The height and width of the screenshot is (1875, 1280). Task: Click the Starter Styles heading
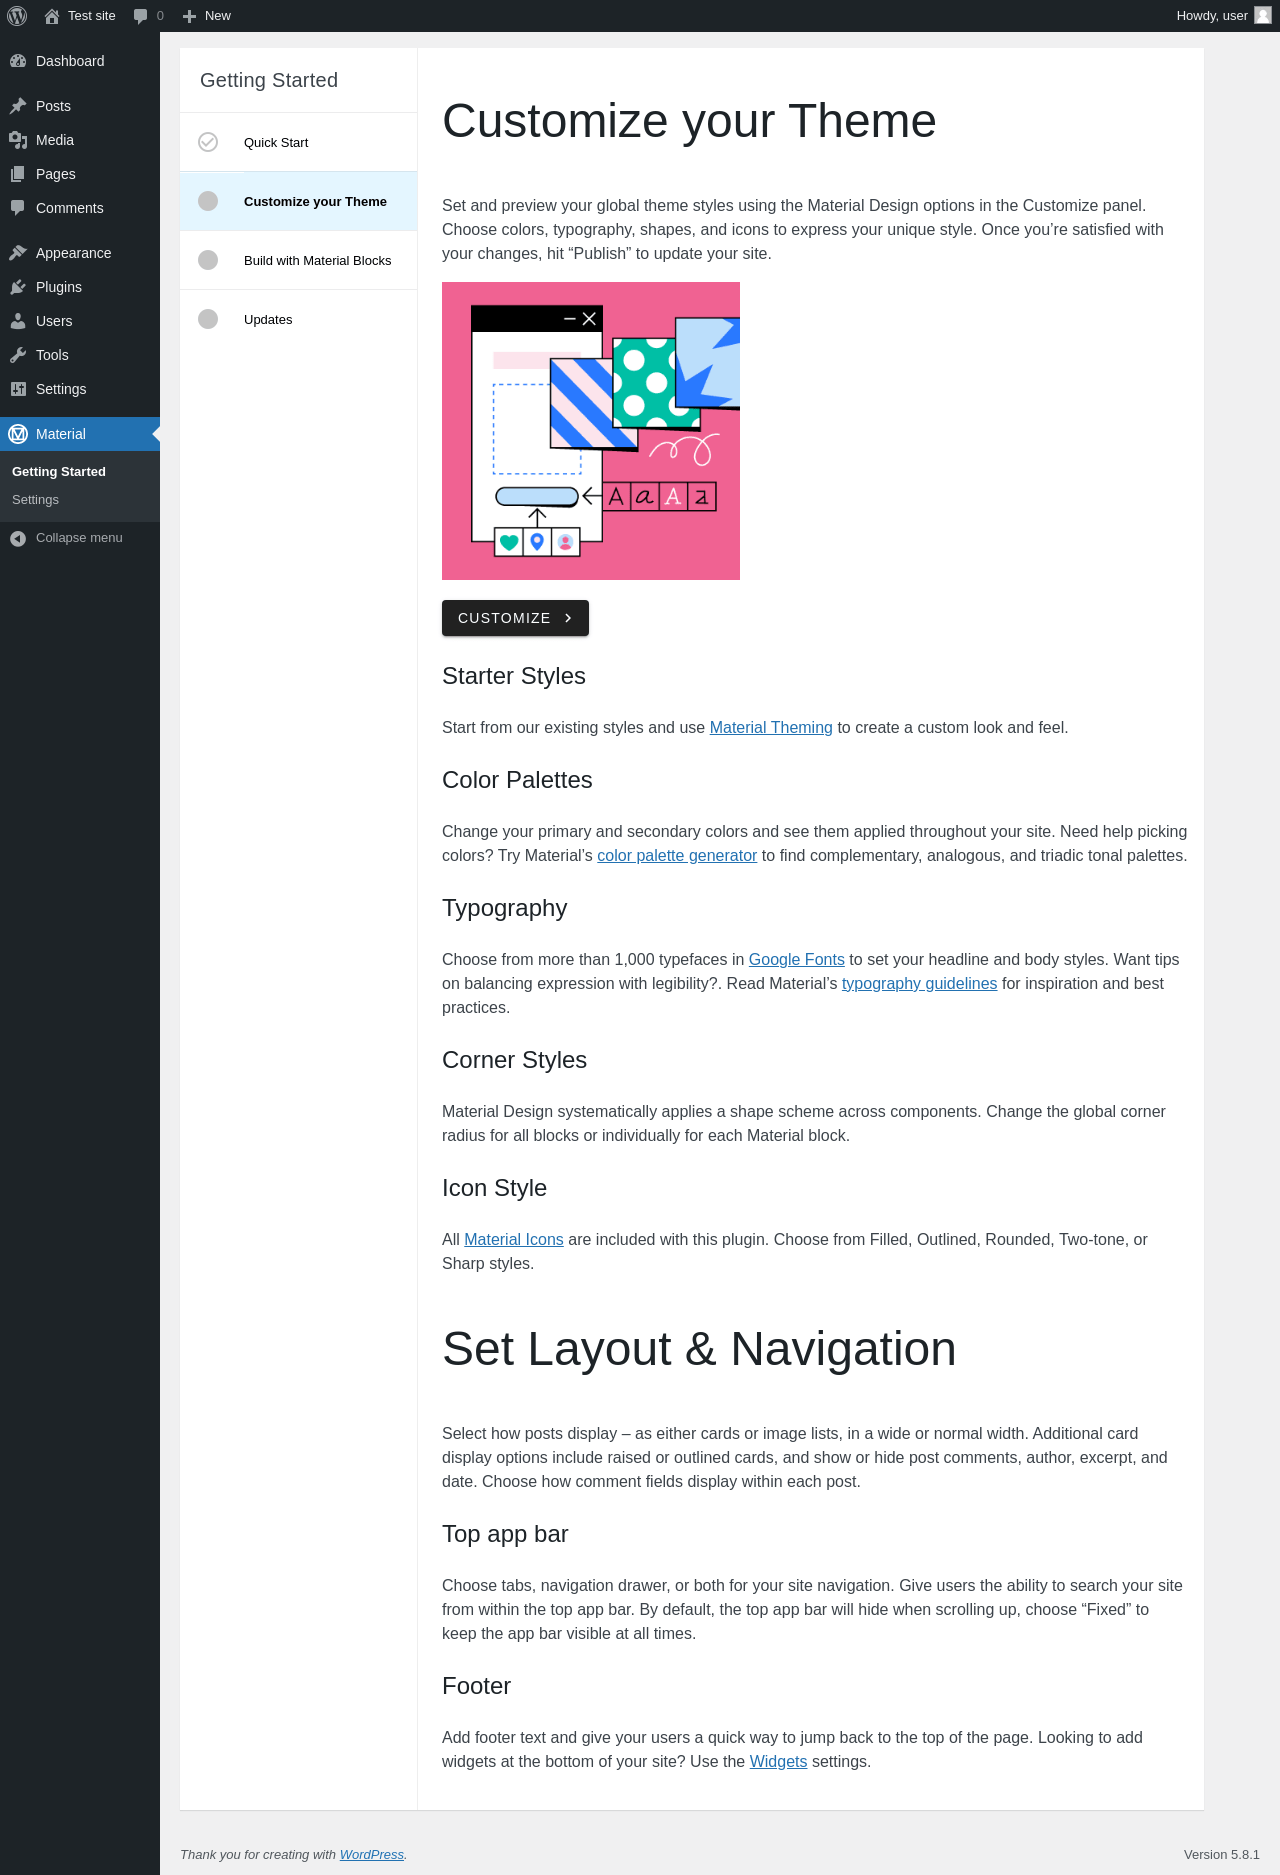click(514, 676)
